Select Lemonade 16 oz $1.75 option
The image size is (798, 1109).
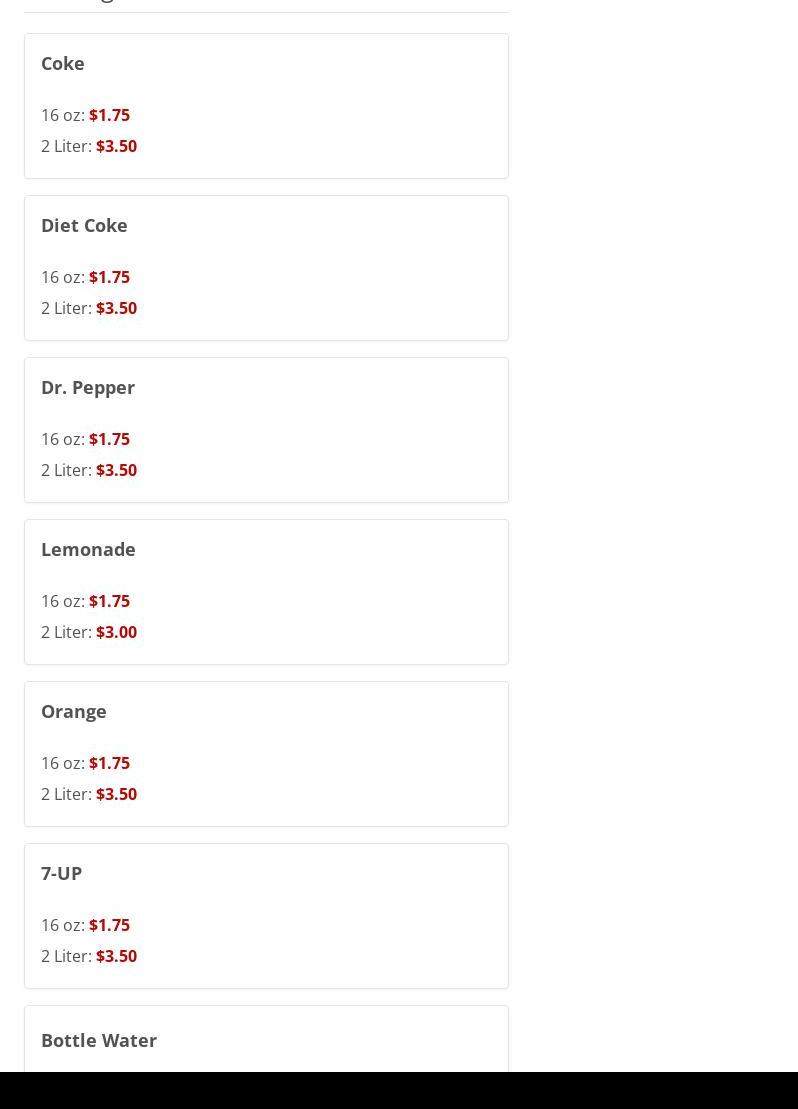(x=109, y=601)
